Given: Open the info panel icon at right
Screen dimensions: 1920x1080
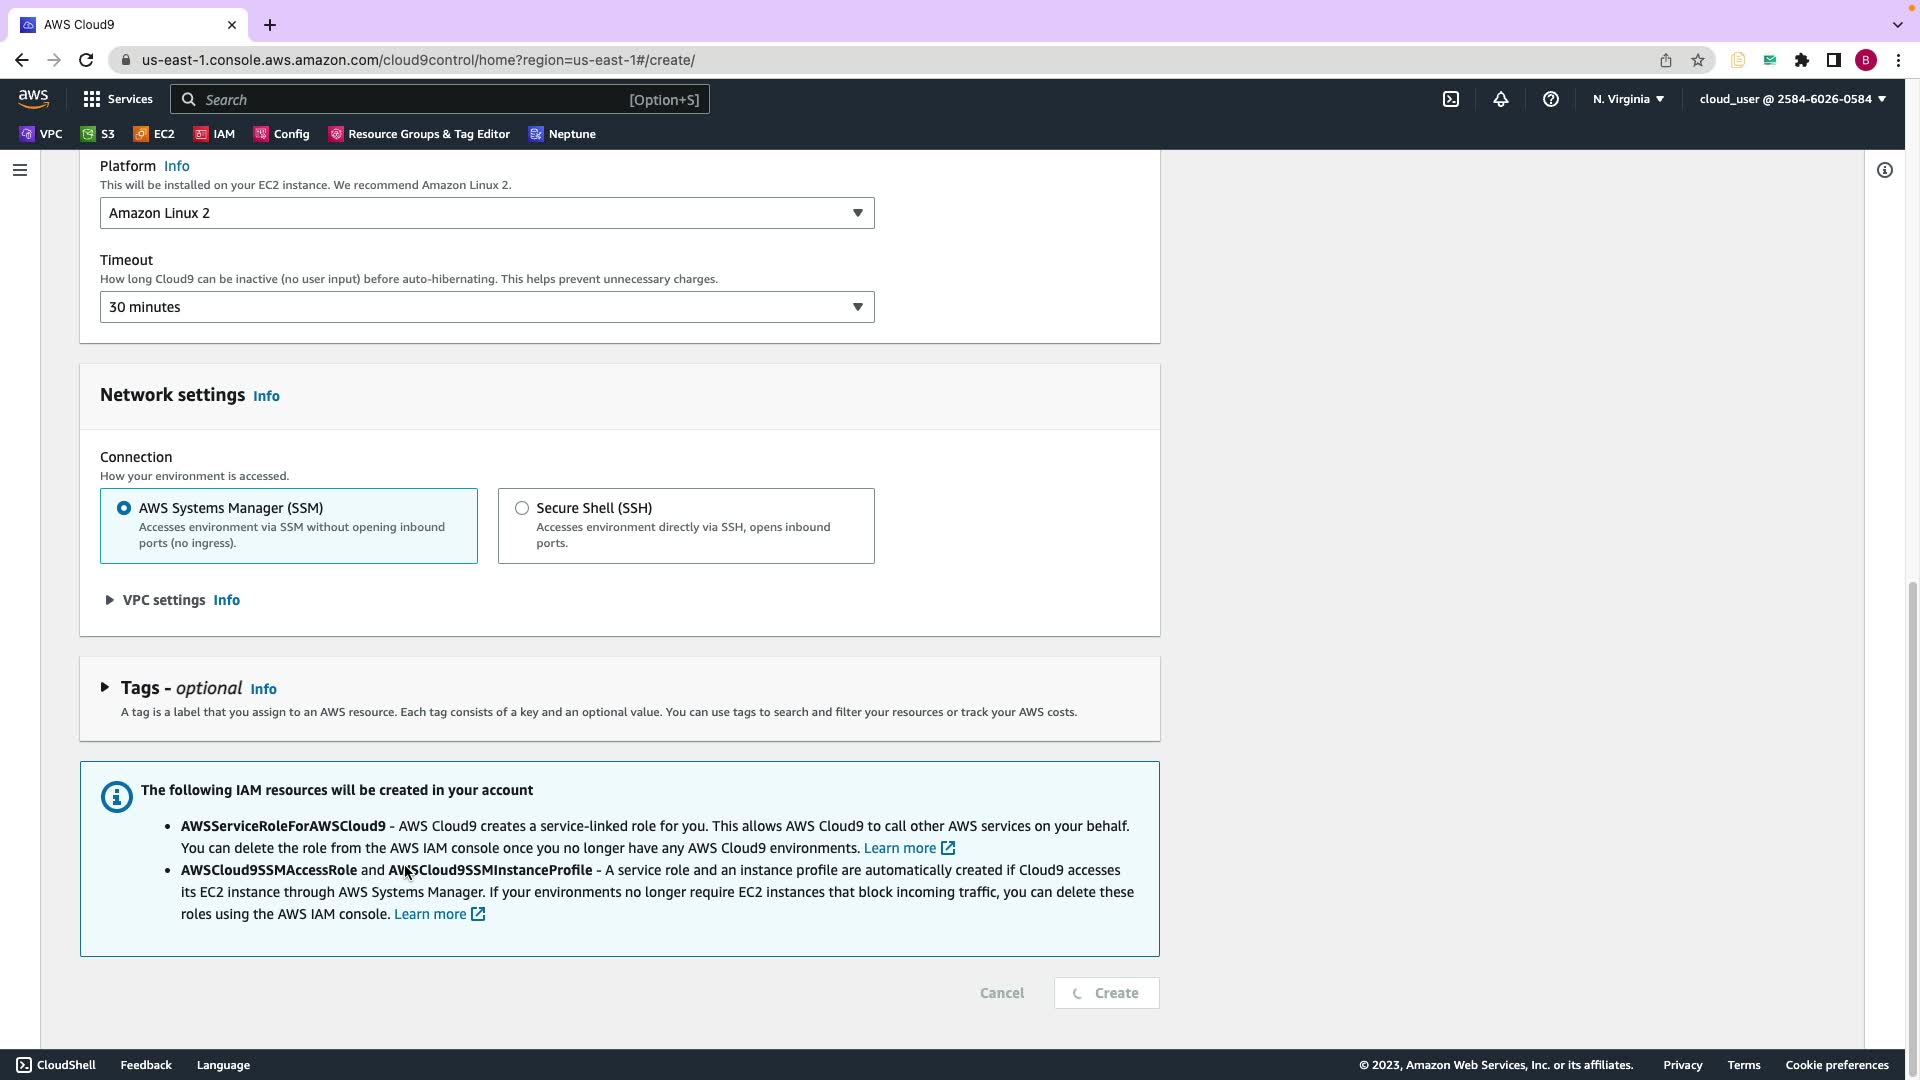Looking at the screenshot, I should coord(1884,170).
